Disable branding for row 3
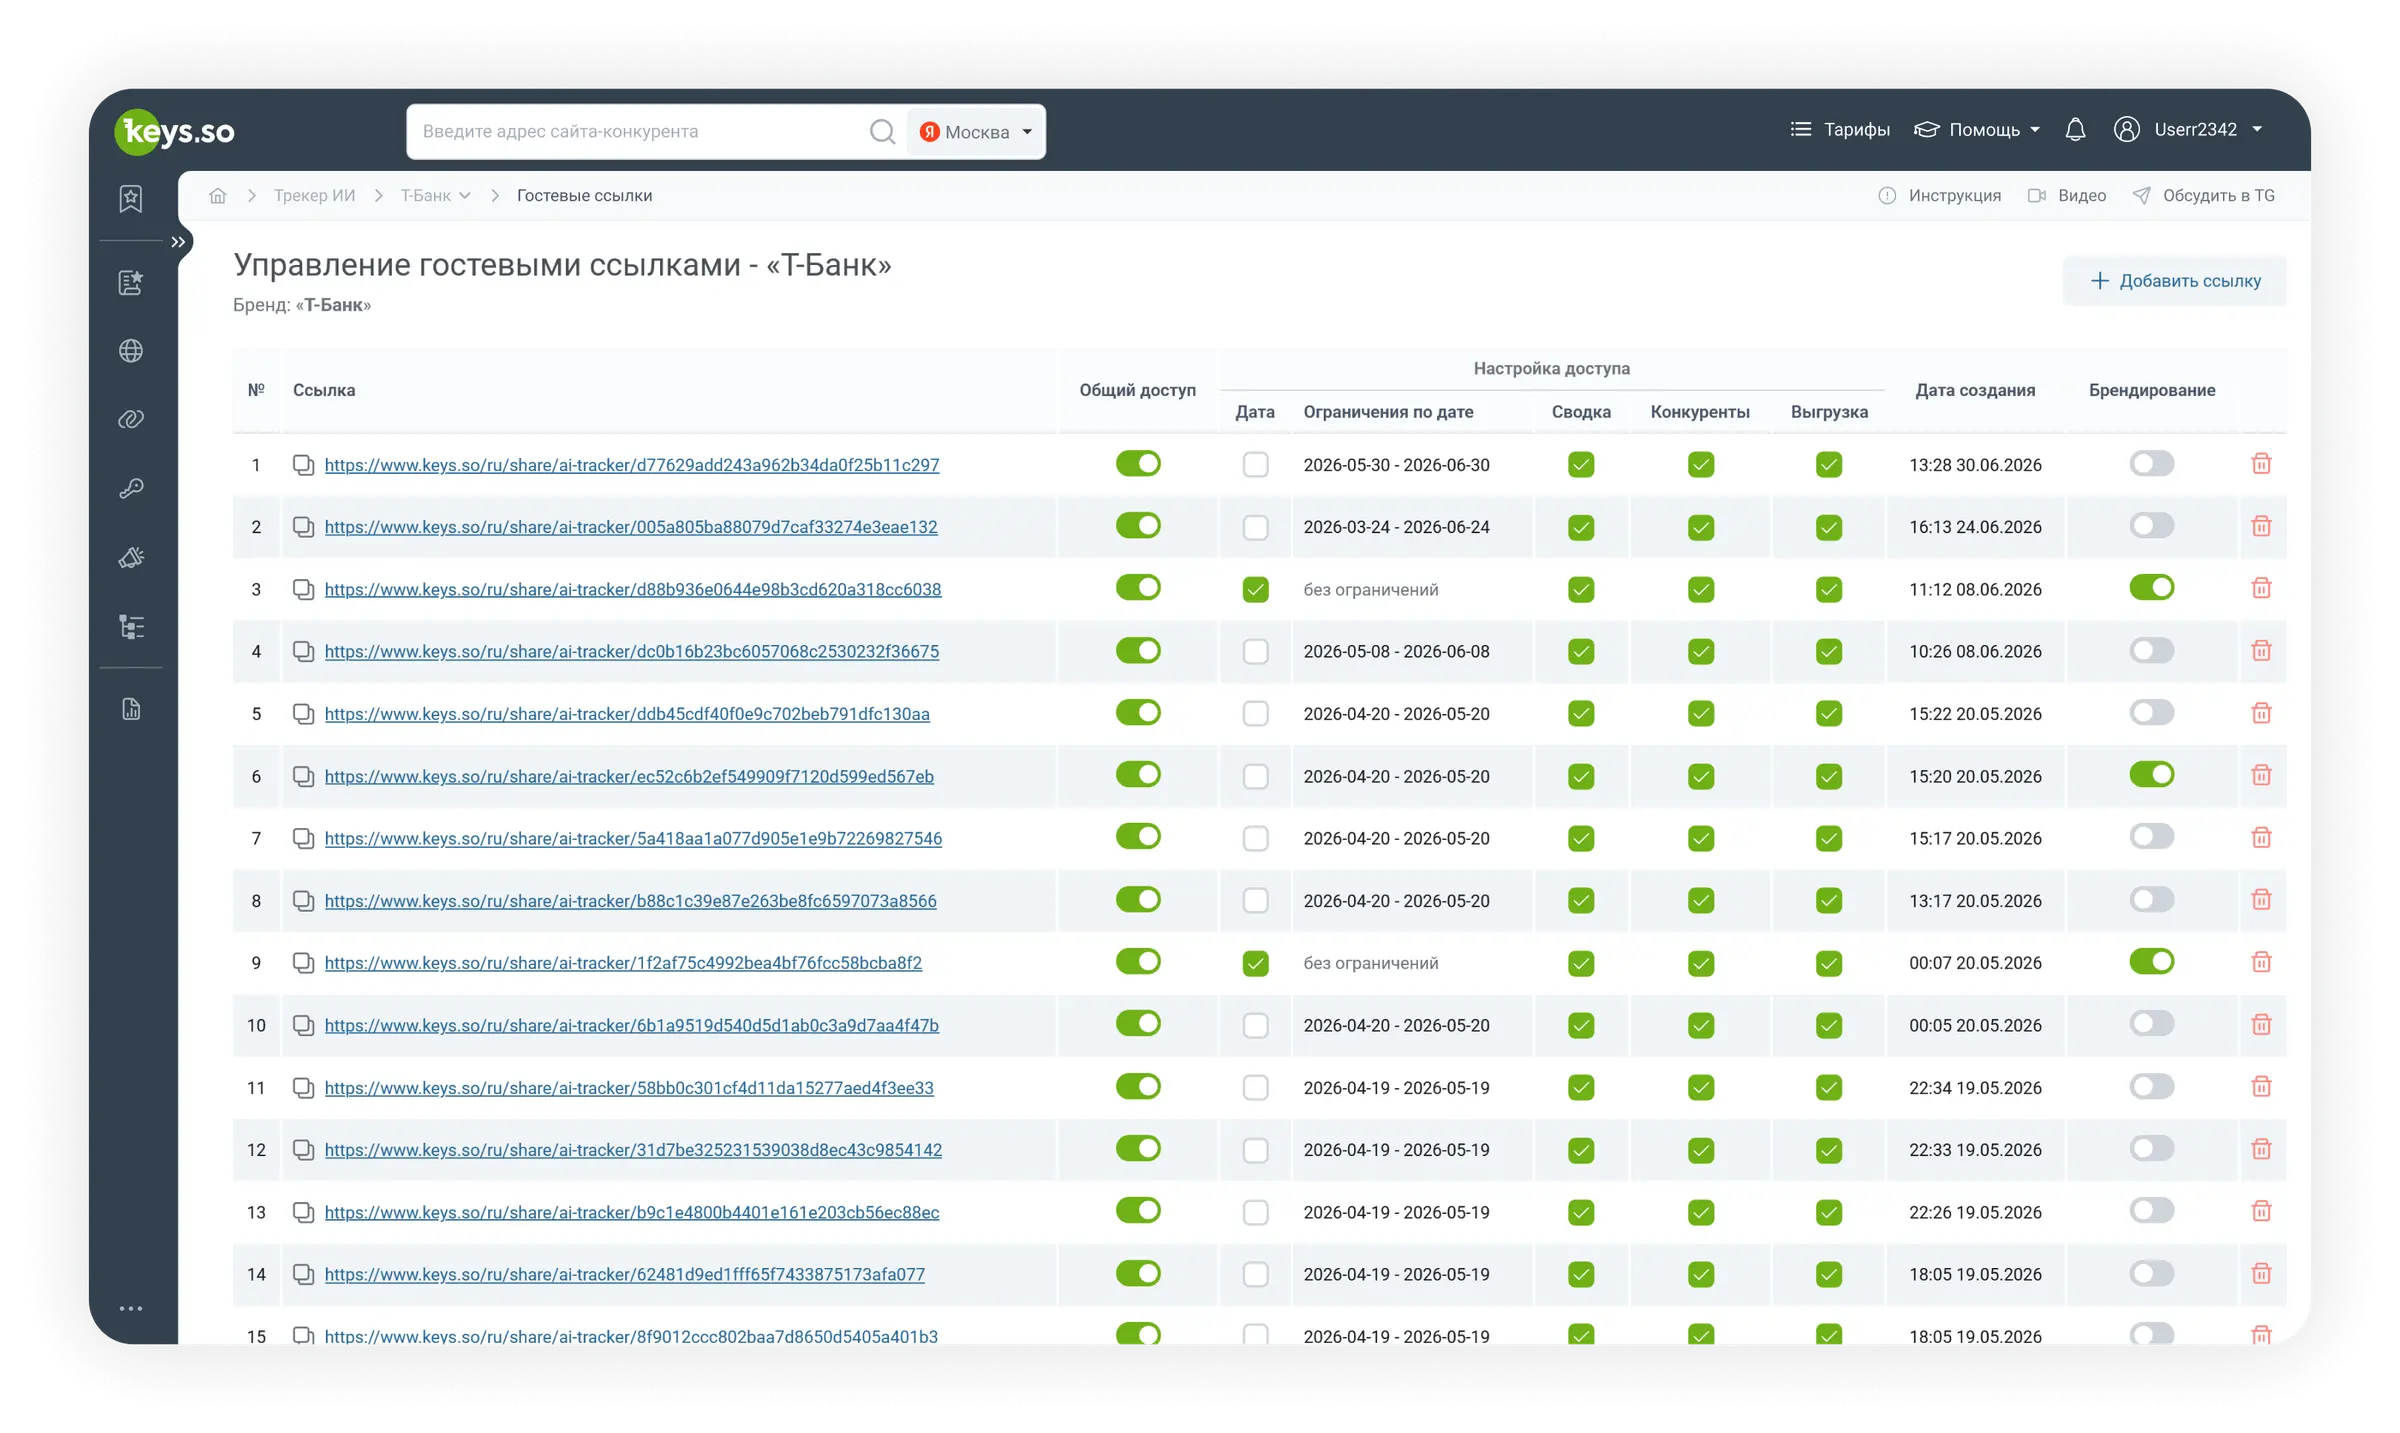2400x1433 pixels. (2152, 587)
